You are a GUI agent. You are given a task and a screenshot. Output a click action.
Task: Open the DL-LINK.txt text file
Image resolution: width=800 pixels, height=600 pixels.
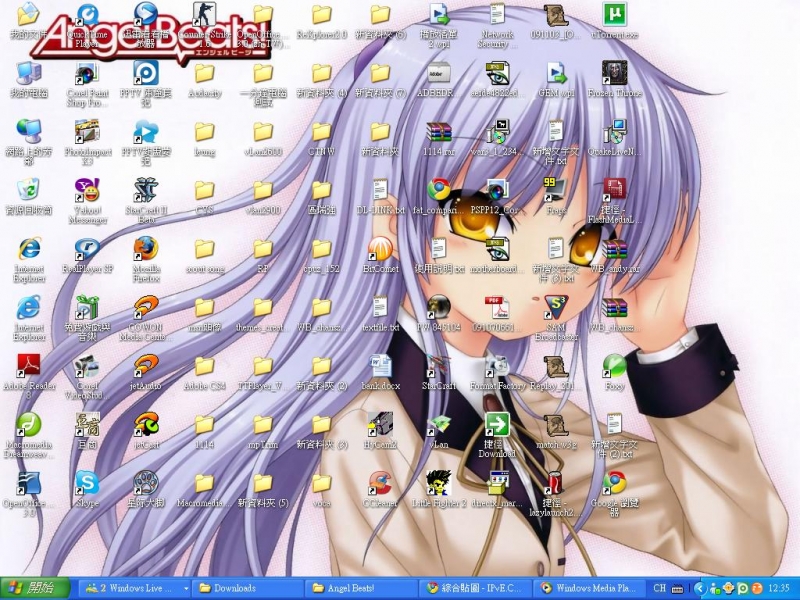(x=380, y=190)
